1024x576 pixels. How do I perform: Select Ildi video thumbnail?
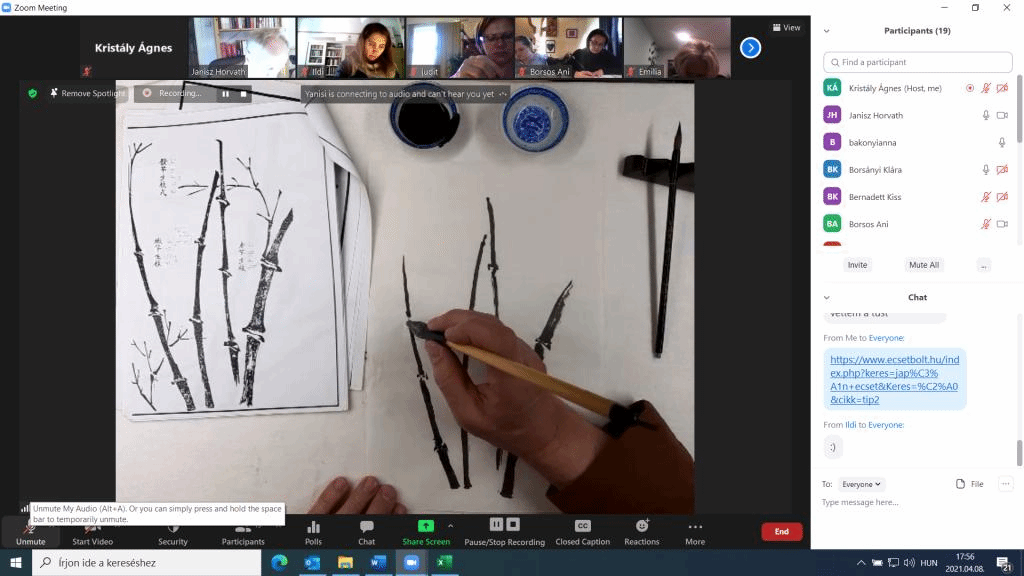(x=351, y=48)
